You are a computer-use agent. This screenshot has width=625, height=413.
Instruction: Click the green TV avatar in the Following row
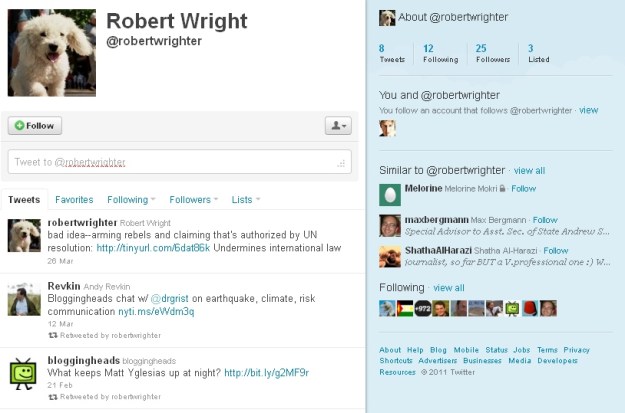coord(512,308)
